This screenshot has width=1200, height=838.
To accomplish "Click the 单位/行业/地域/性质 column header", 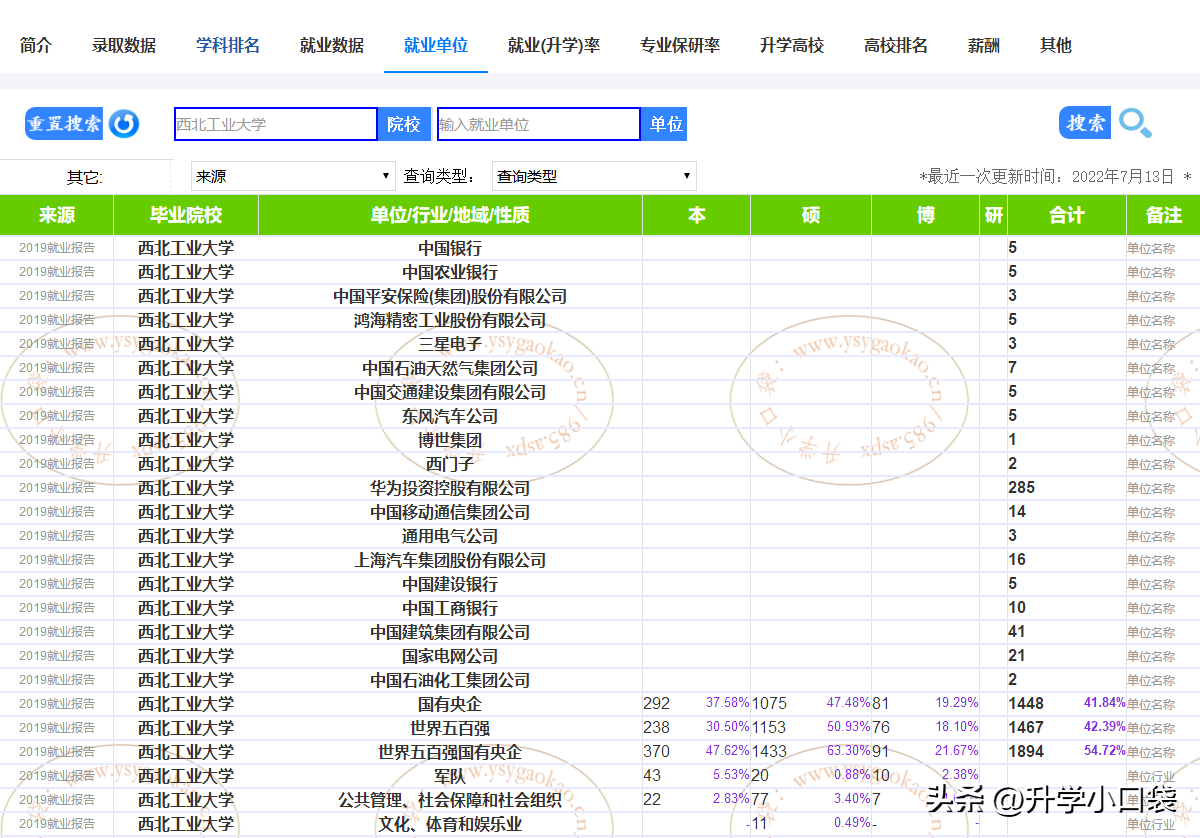I will pos(450,215).
